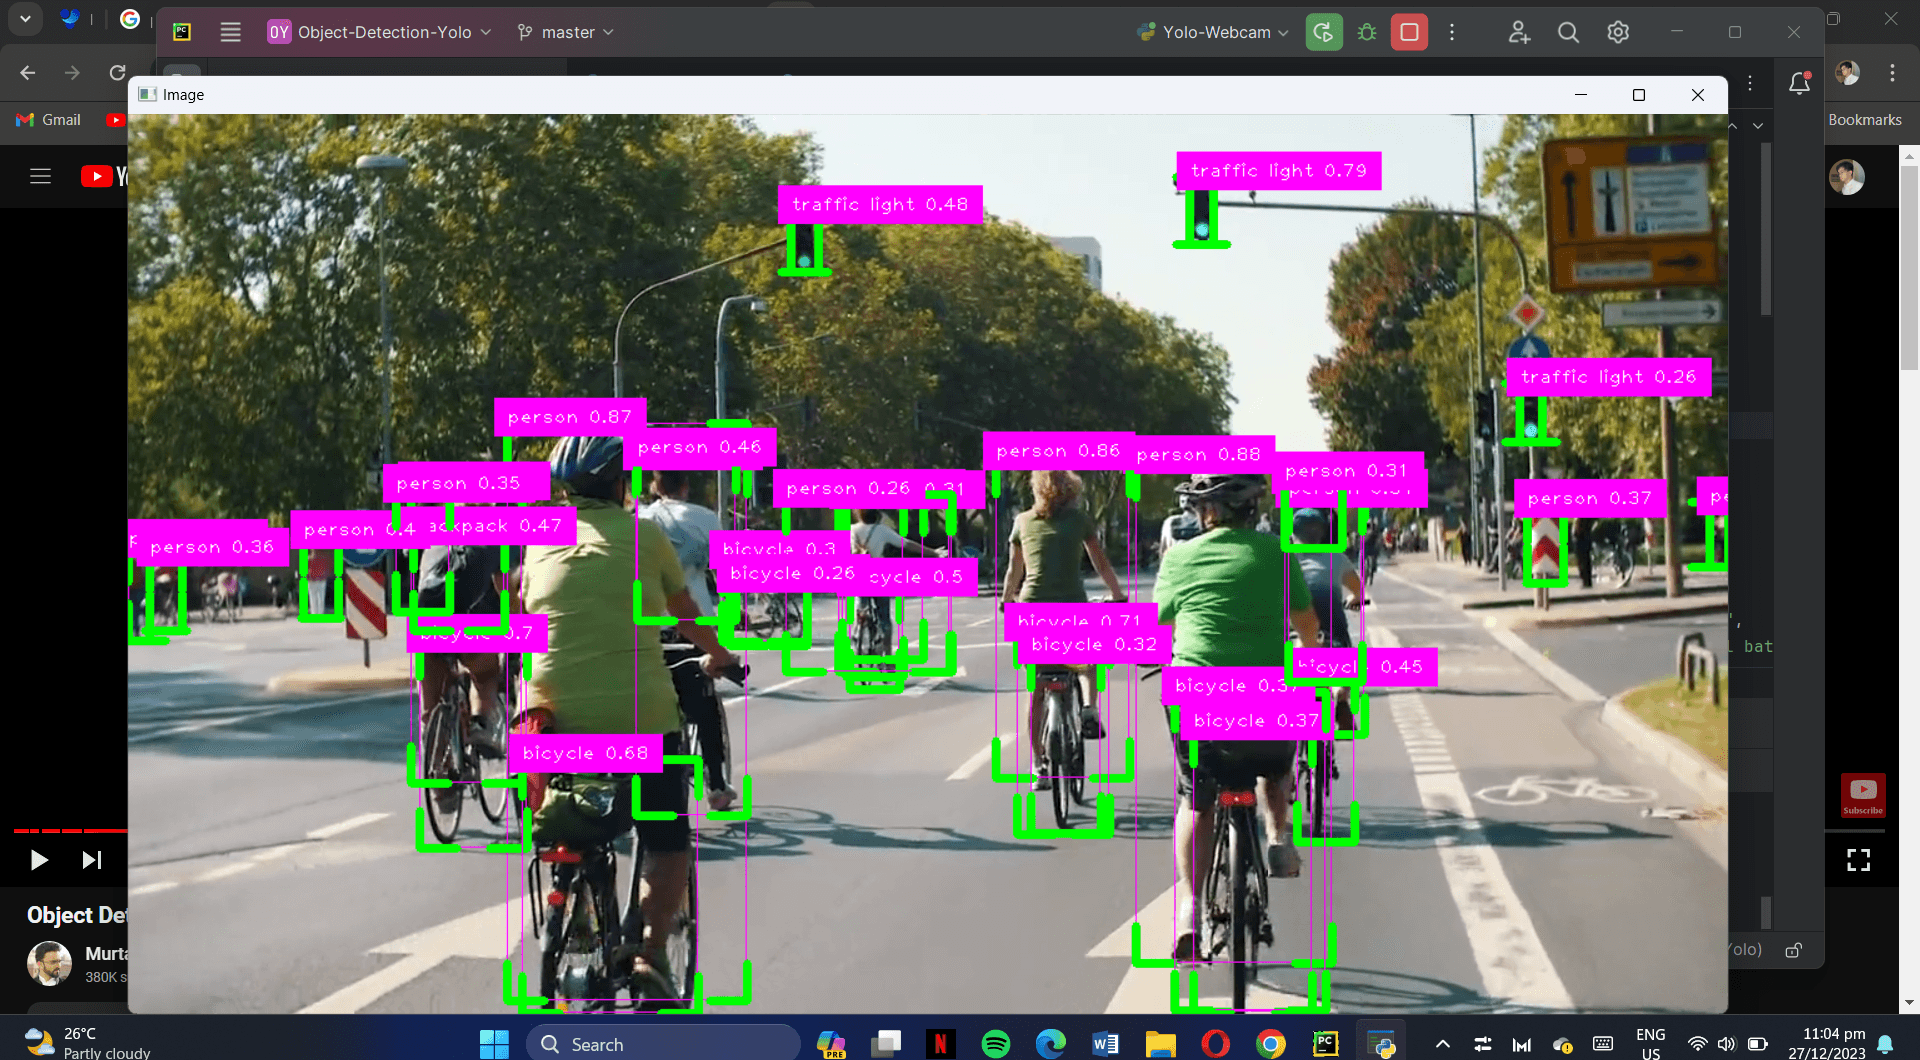The image size is (1920, 1060).
Task: Open the clock showing 11:04 pm
Action: coord(1828,1043)
